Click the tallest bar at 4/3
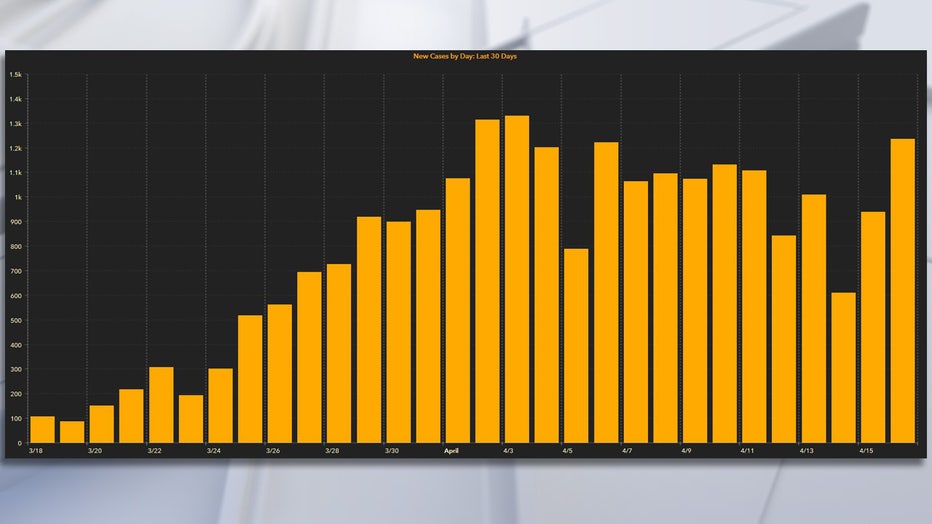932x524 pixels. click(x=517, y=279)
